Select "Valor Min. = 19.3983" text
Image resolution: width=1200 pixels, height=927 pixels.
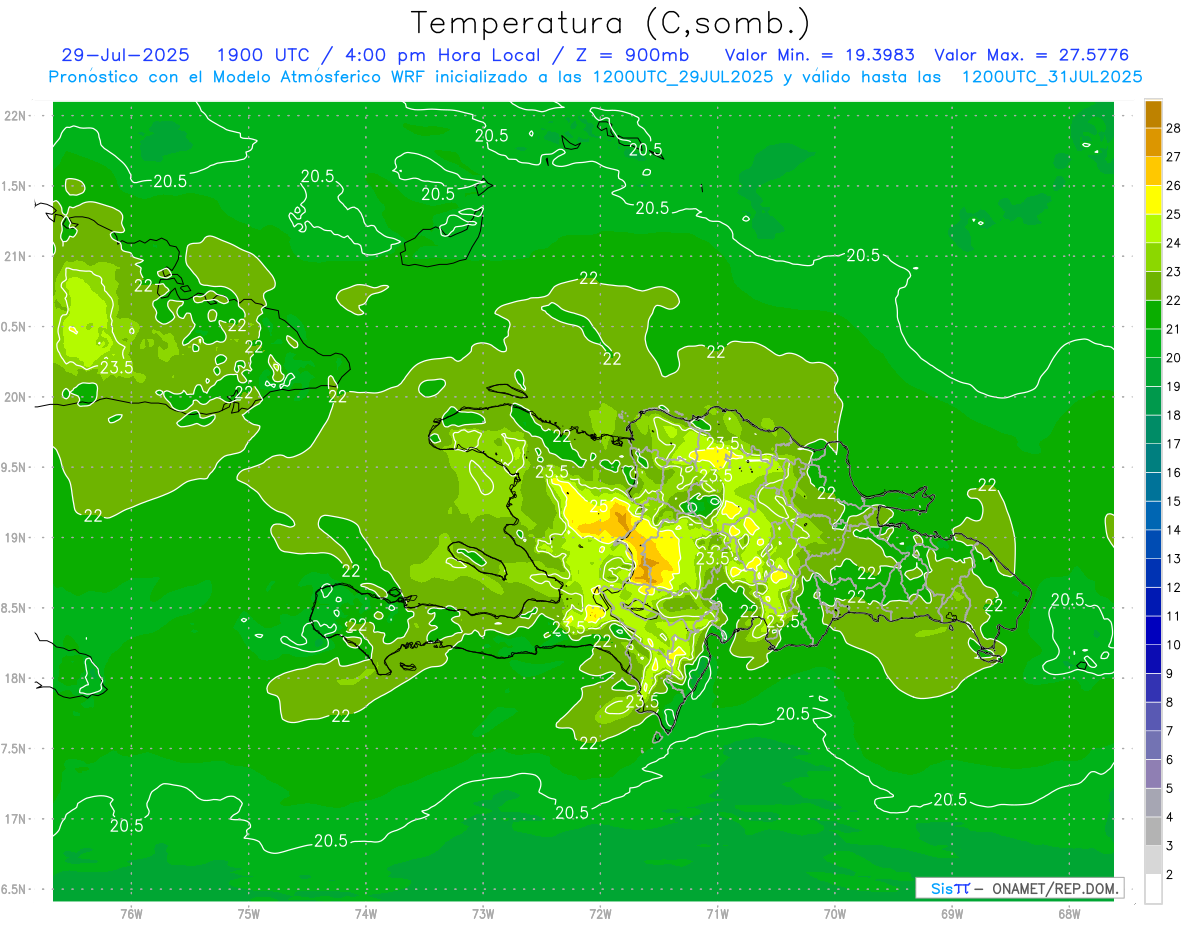819,55
